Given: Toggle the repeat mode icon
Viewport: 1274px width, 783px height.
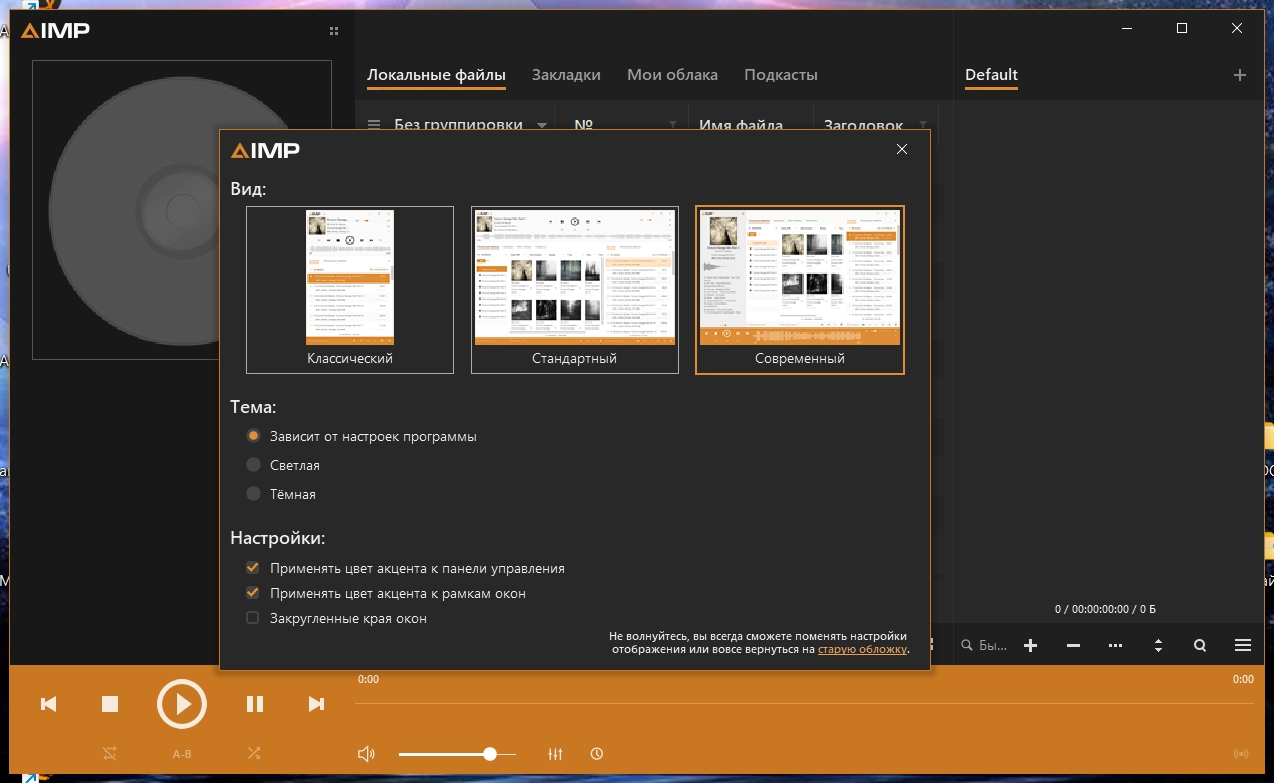Looking at the screenshot, I should pos(109,753).
